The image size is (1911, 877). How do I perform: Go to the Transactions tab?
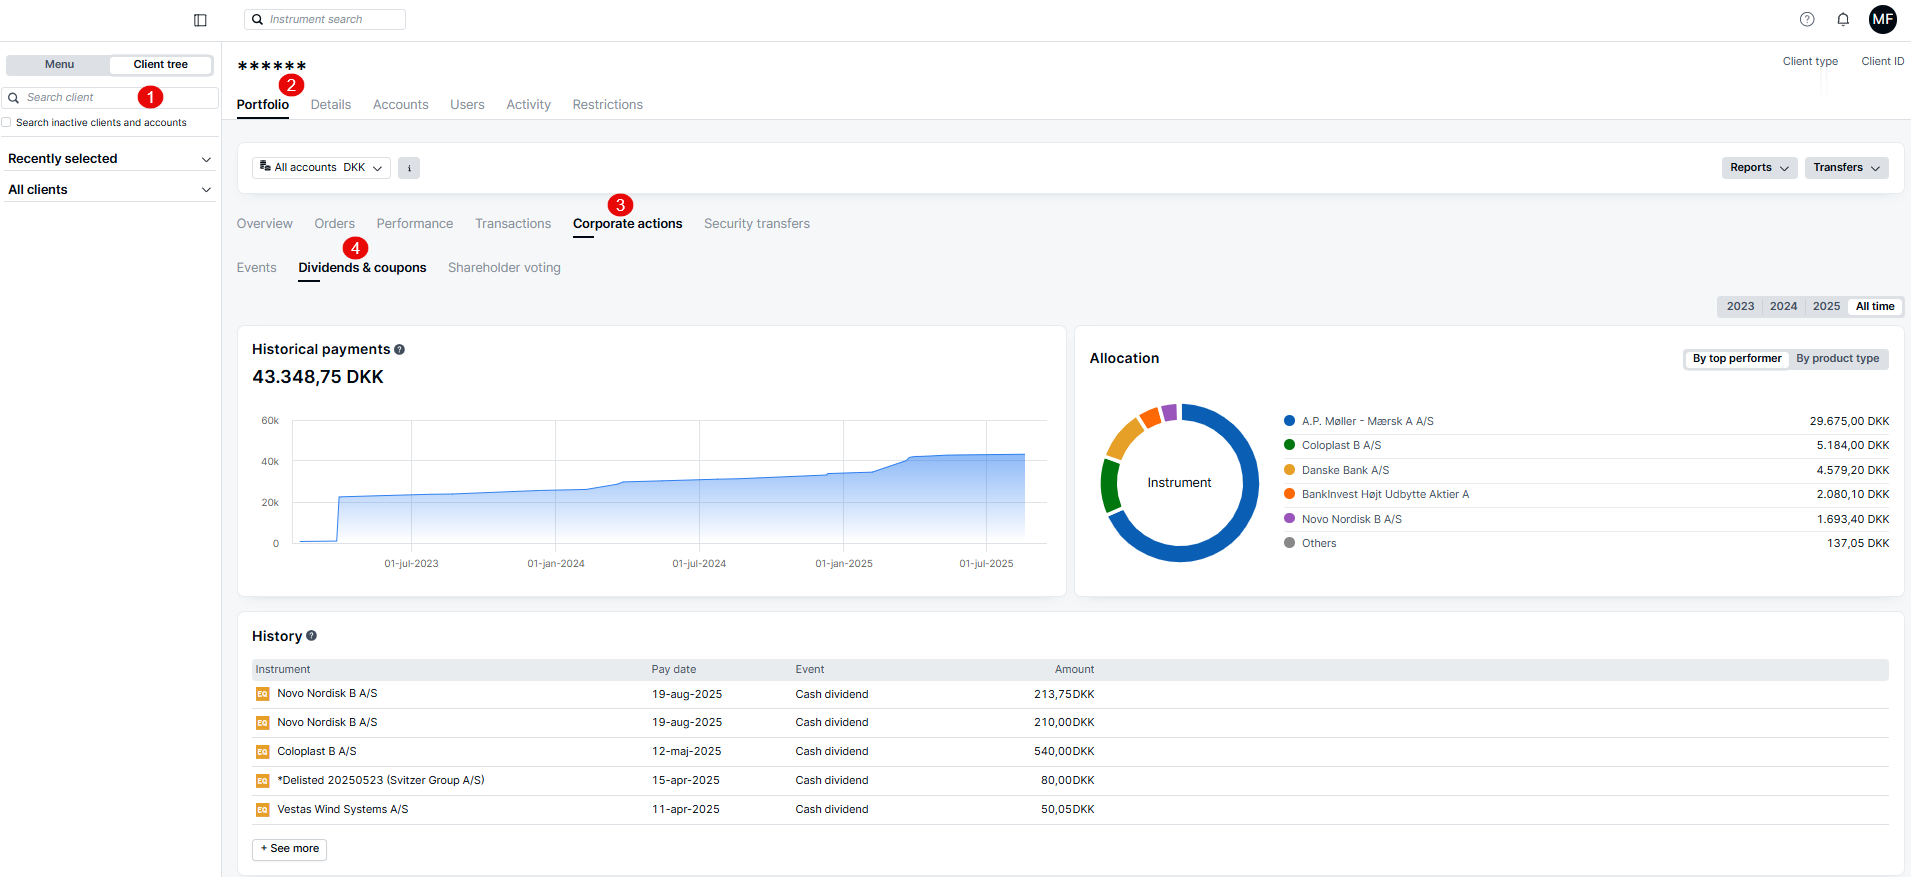click(x=513, y=224)
